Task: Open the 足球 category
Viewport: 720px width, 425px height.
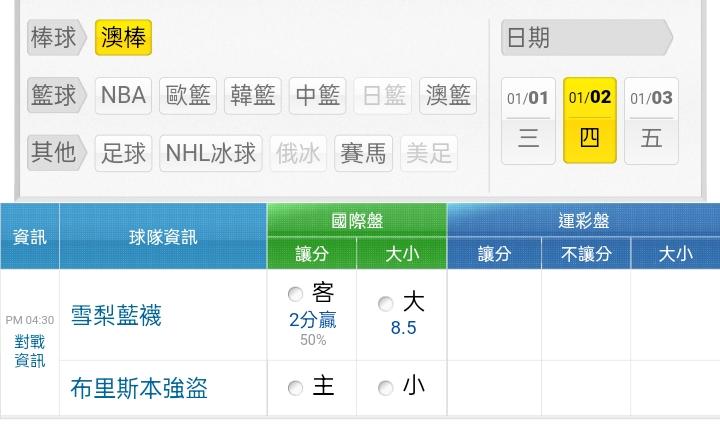Action: pyautogui.click(x=123, y=153)
